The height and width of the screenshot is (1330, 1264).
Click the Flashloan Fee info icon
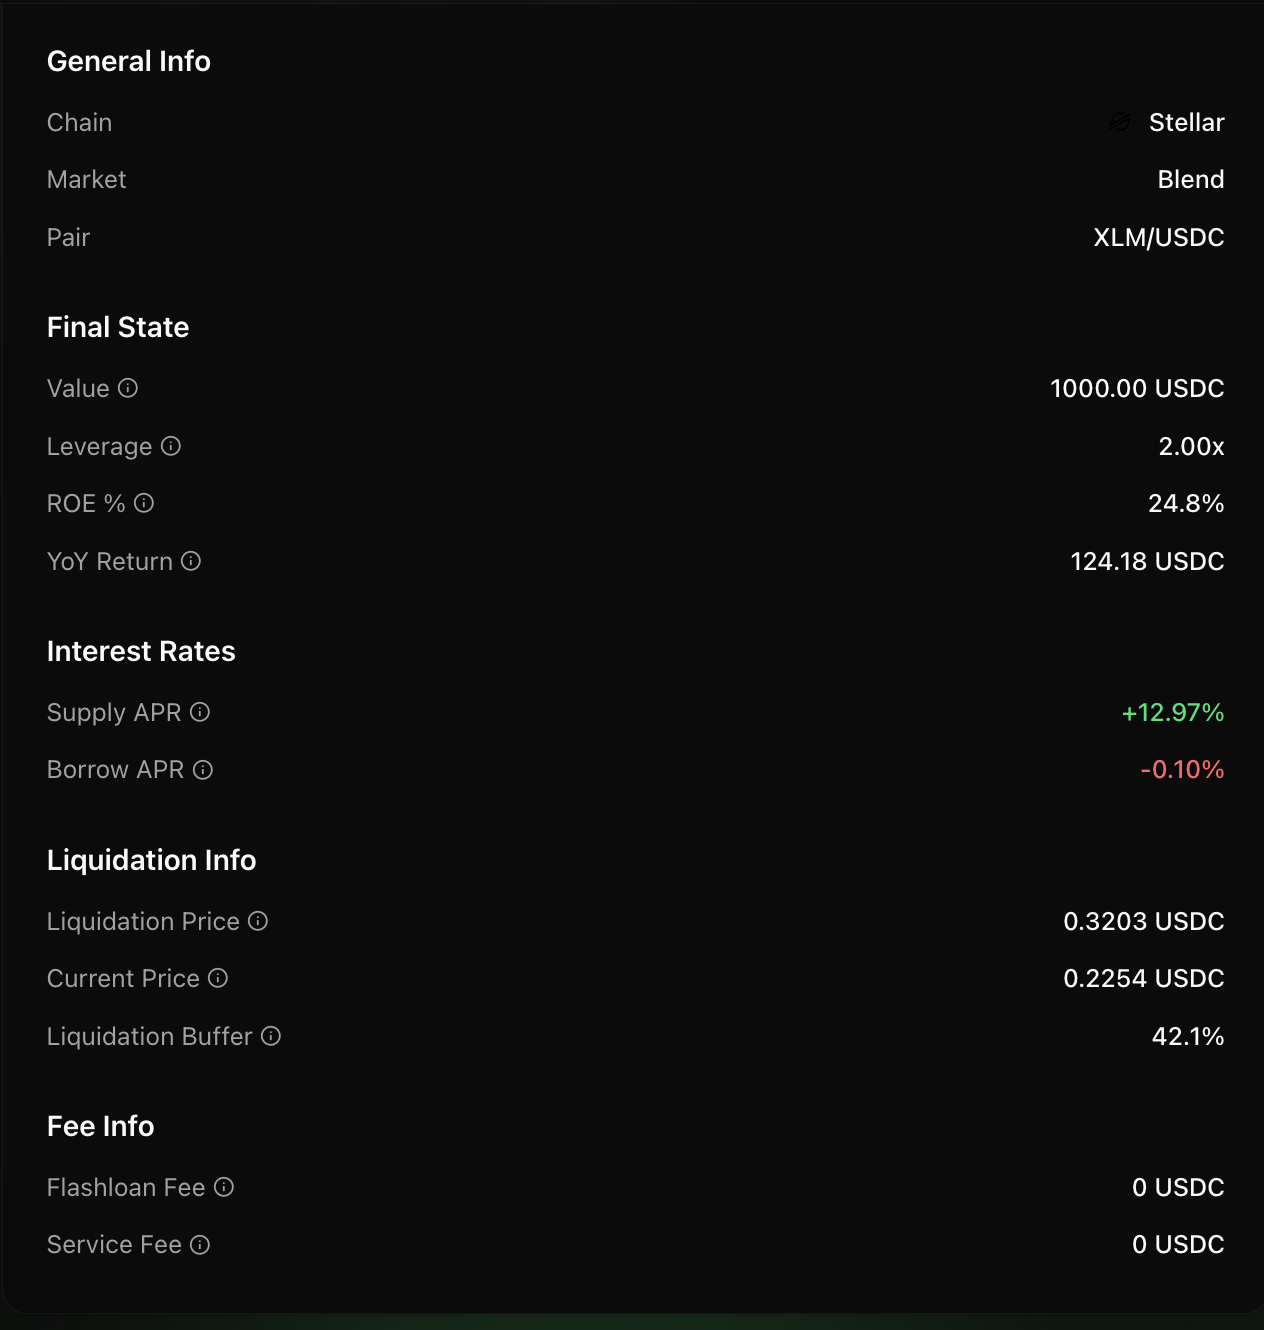(x=224, y=1188)
